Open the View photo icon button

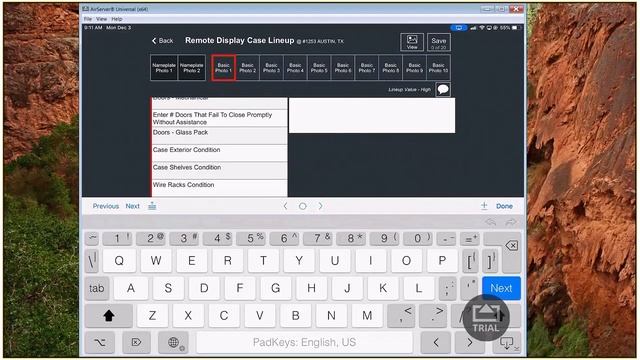click(x=412, y=42)
